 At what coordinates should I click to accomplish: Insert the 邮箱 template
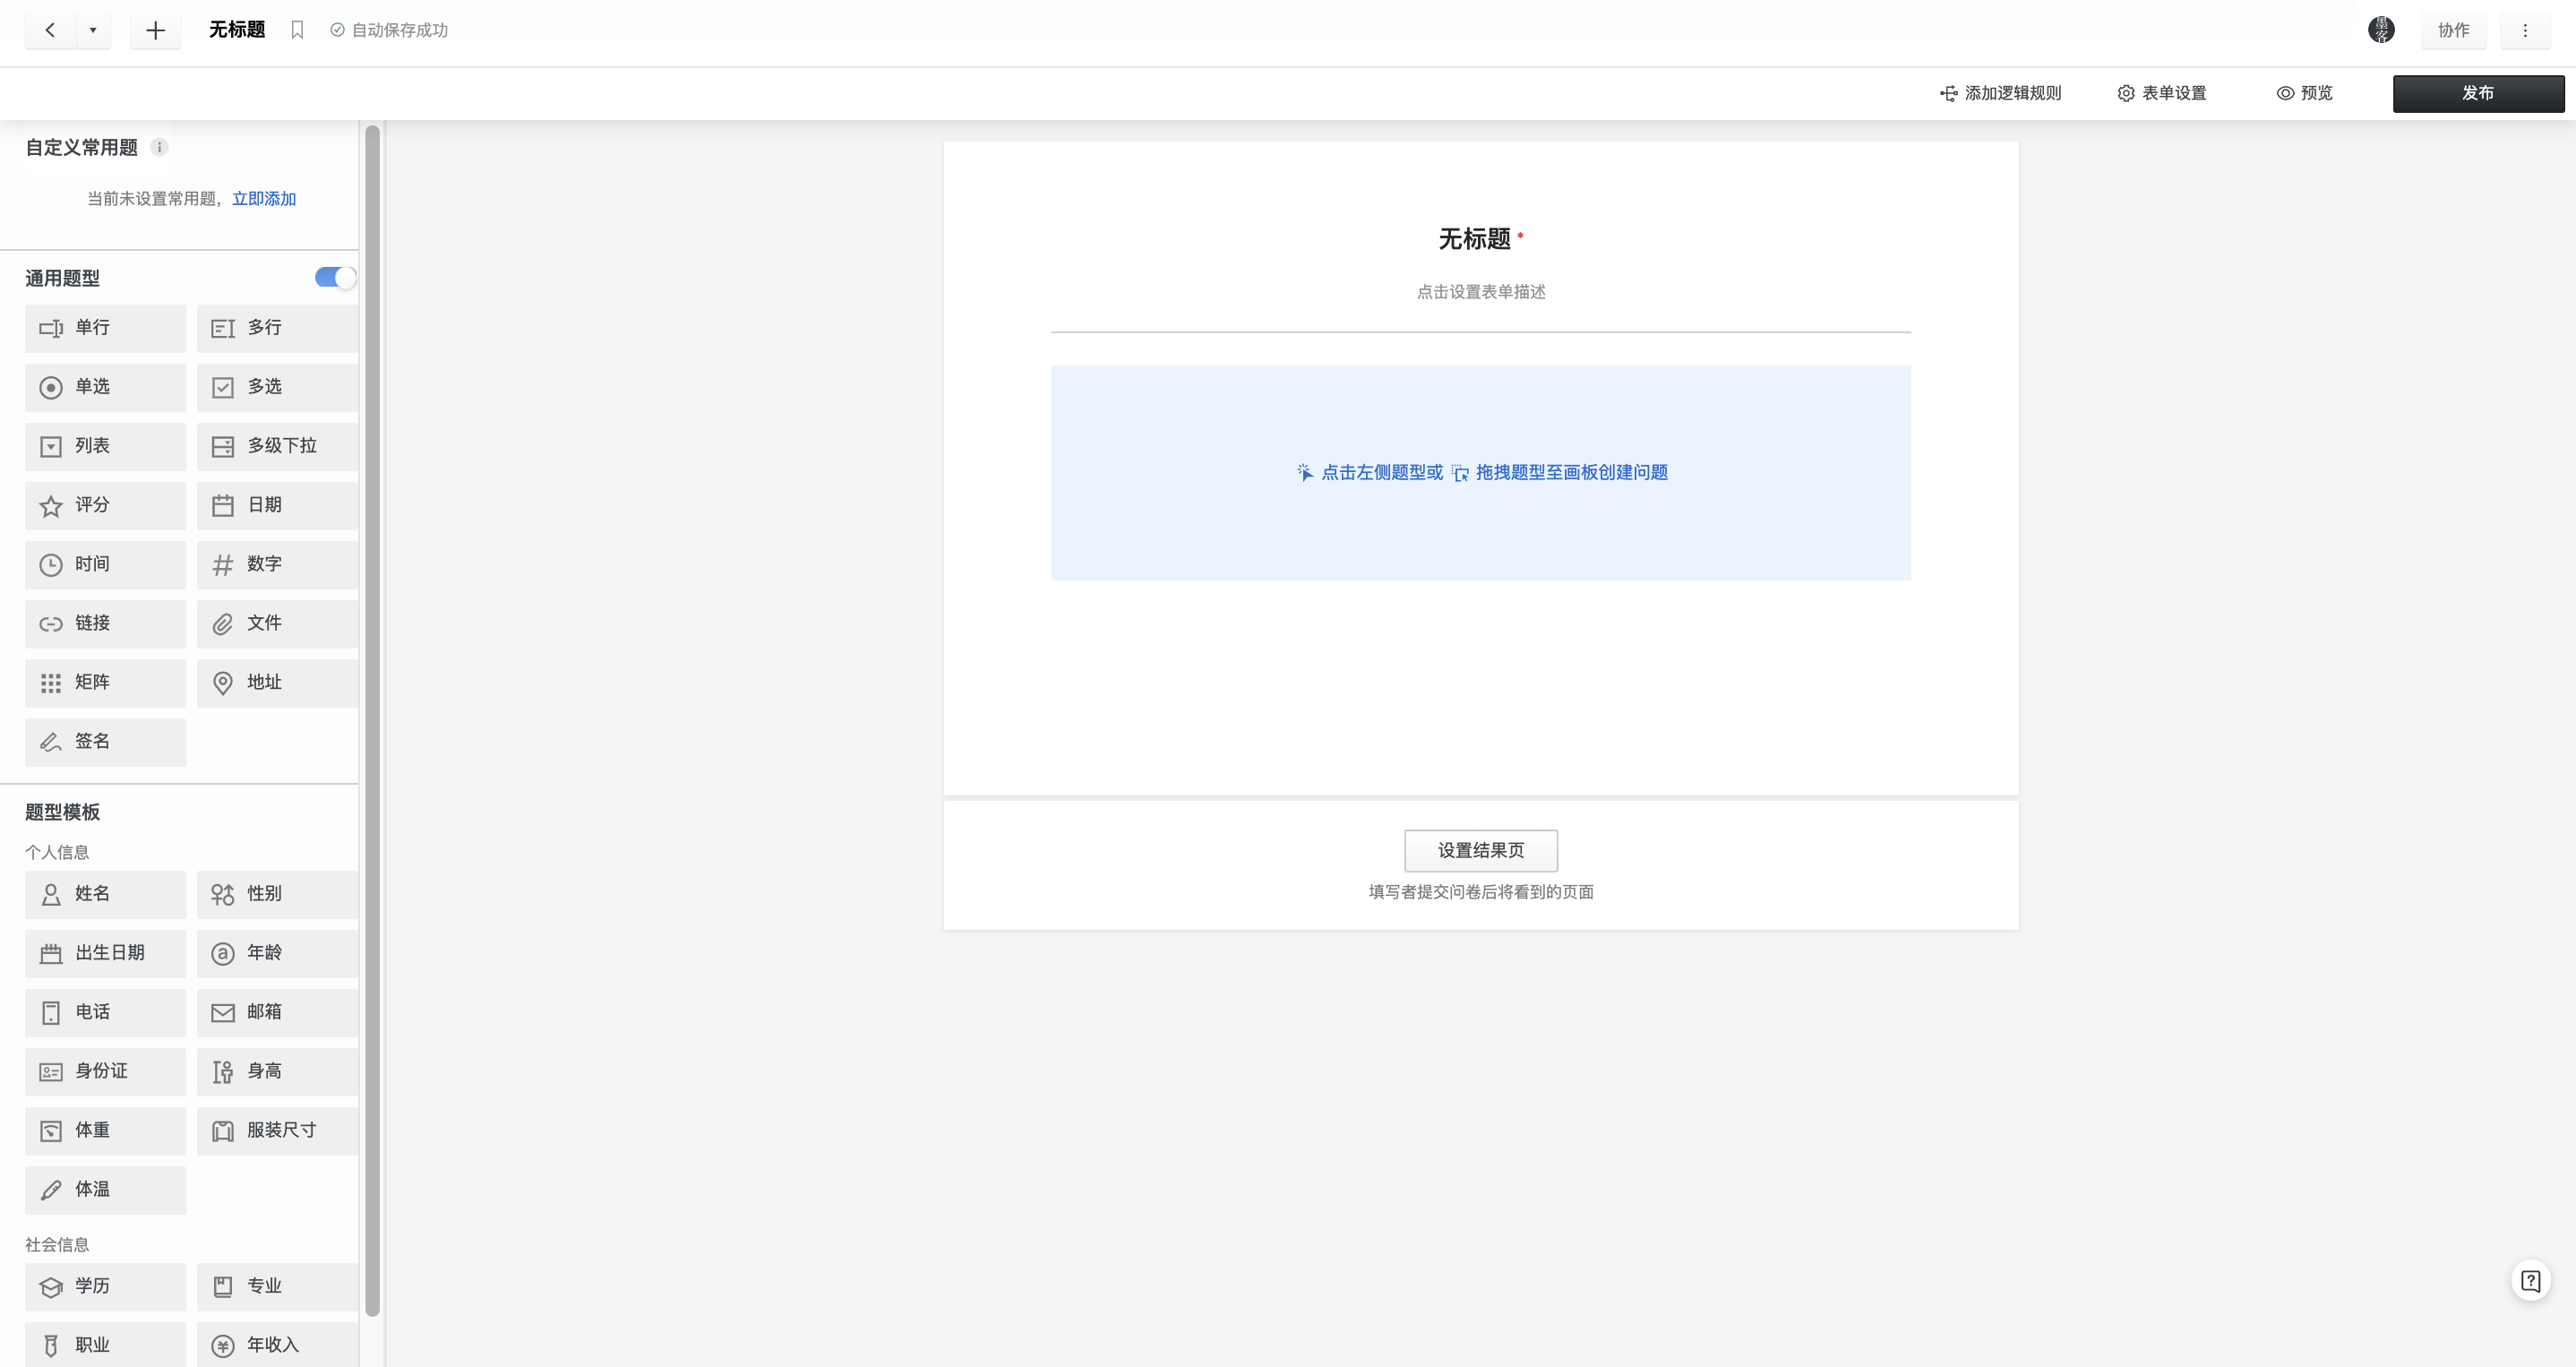(x=277, y=1012)
